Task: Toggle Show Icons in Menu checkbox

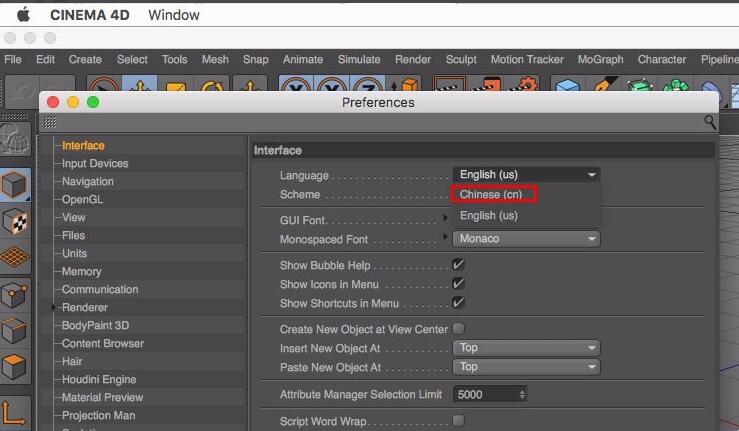Action: (458, 283)
